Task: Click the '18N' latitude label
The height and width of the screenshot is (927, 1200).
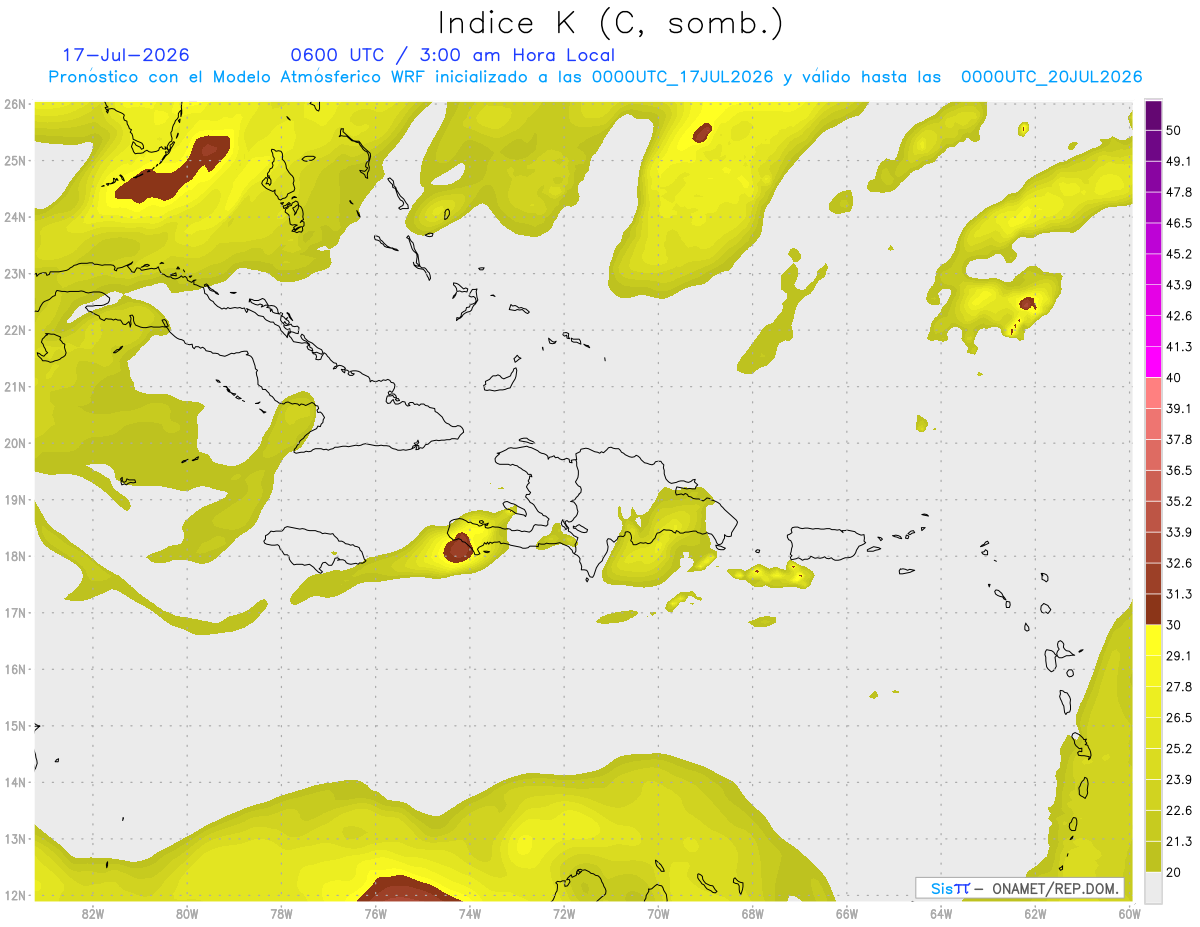Action: tap(15, 556)
